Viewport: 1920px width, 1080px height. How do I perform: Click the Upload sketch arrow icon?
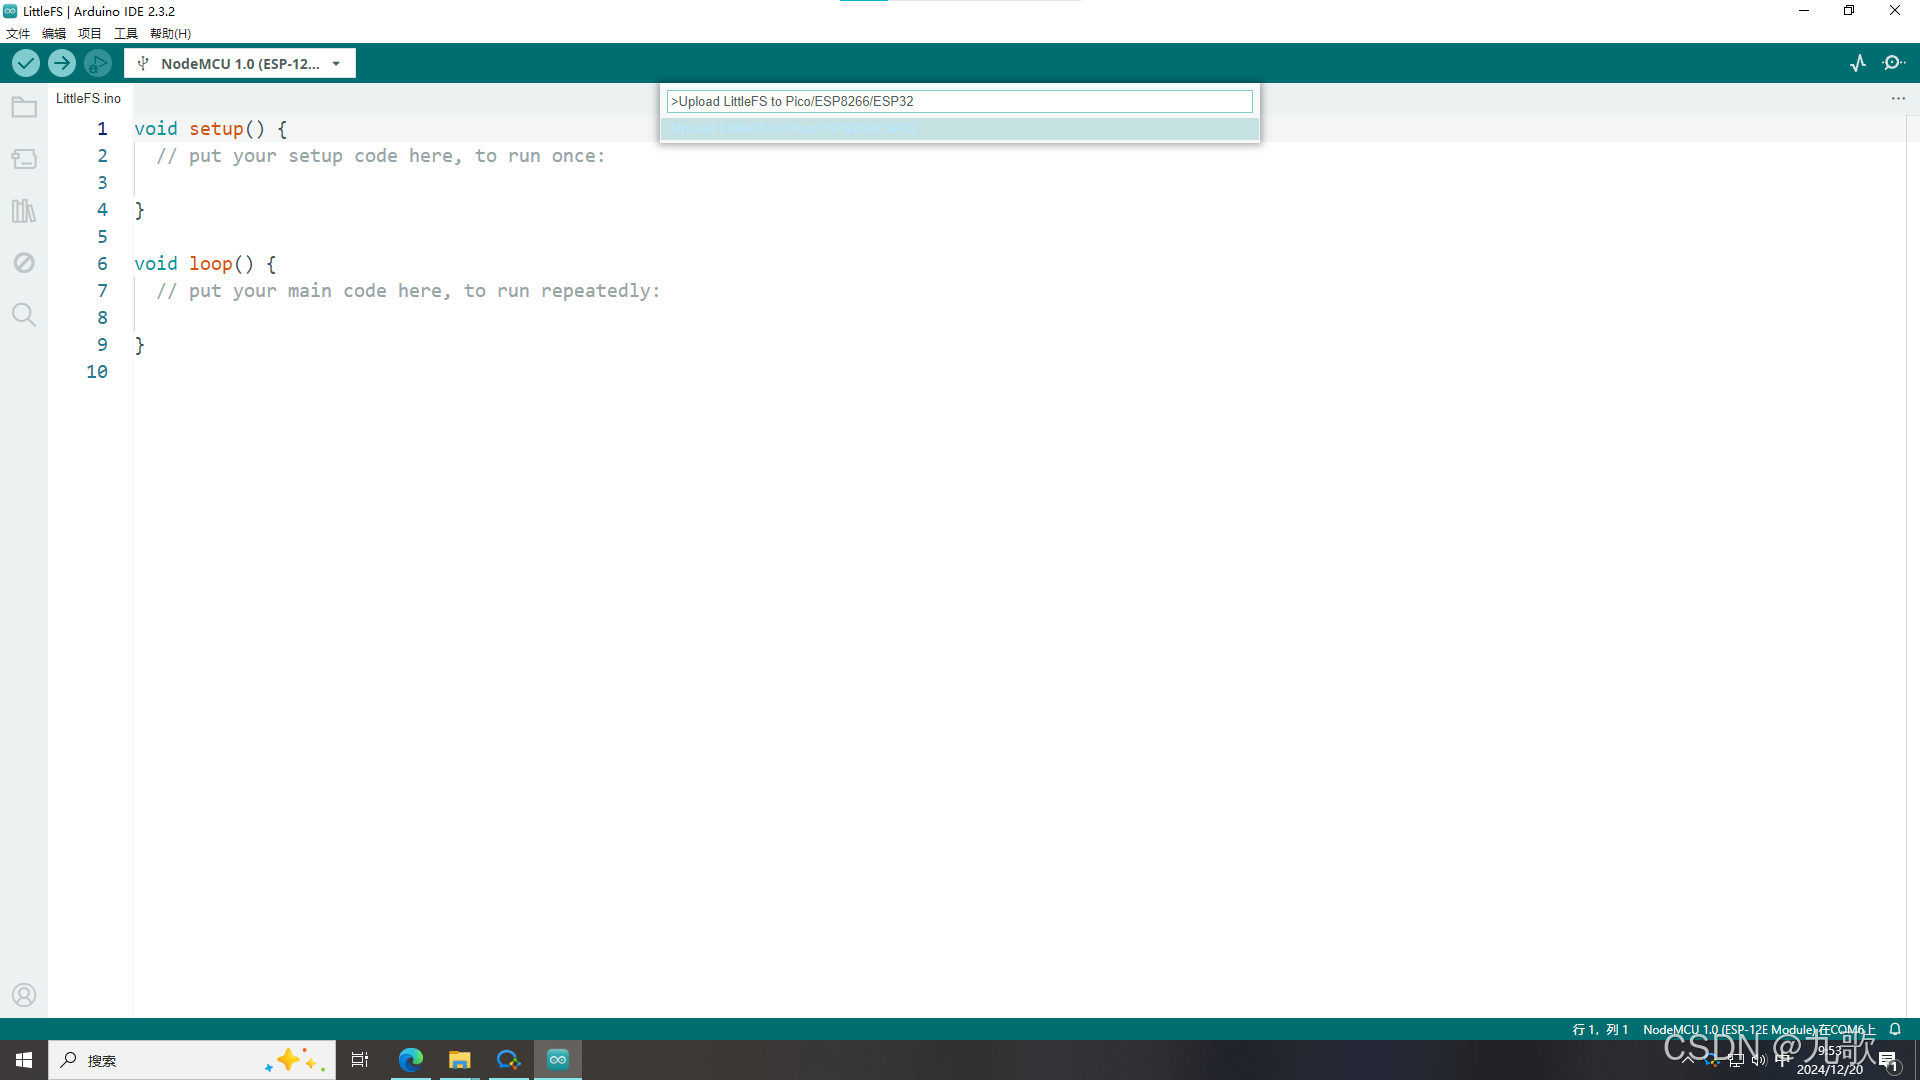pyautogui.click(x=61, y=63)
